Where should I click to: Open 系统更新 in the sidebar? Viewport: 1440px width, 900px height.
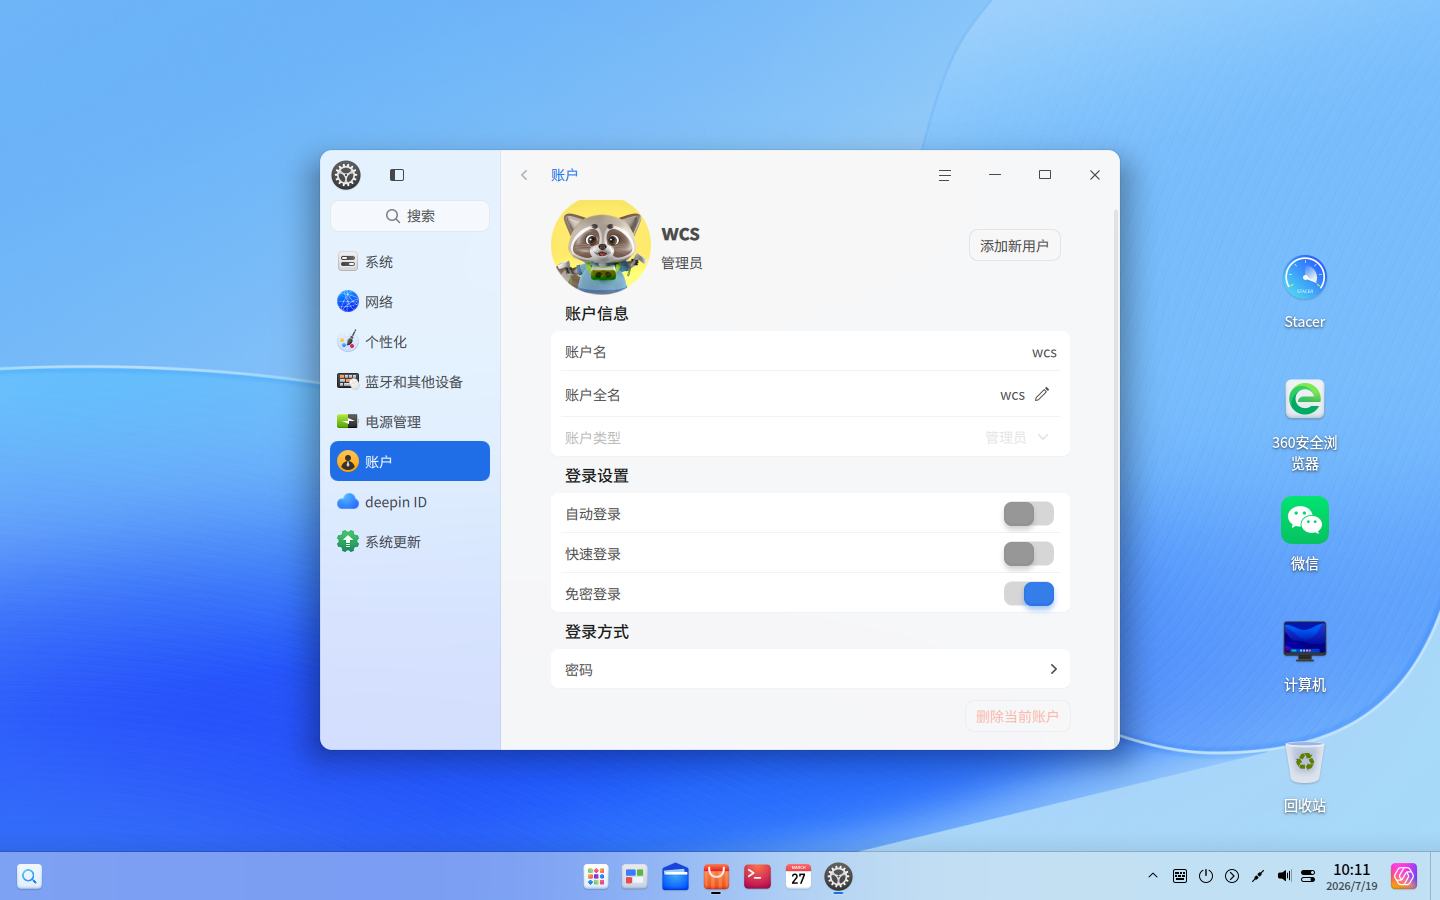pyautogui.click(x=410, y=541)
